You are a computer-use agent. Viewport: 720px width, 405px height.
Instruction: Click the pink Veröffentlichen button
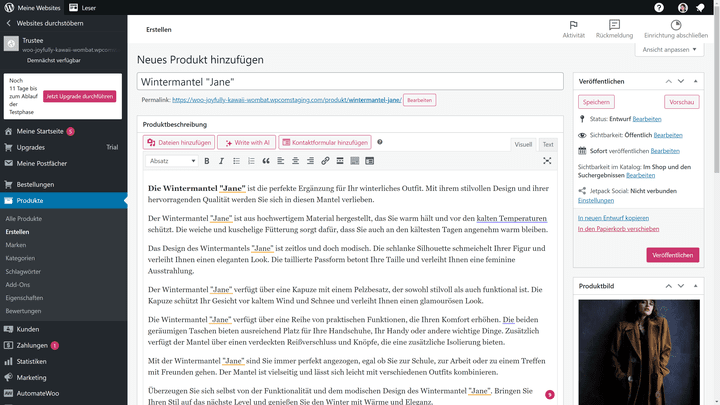(x=673, y=255)
